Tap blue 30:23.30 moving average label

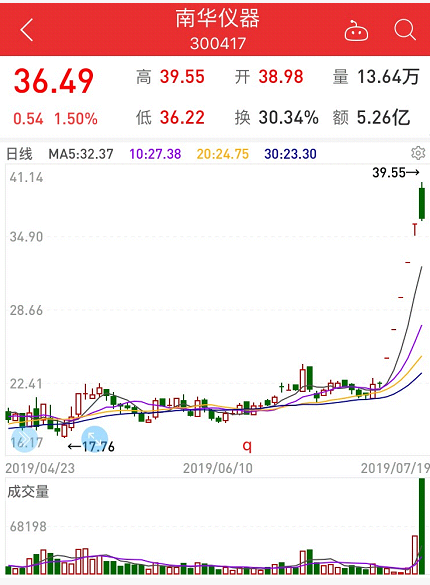coord(291,154)
